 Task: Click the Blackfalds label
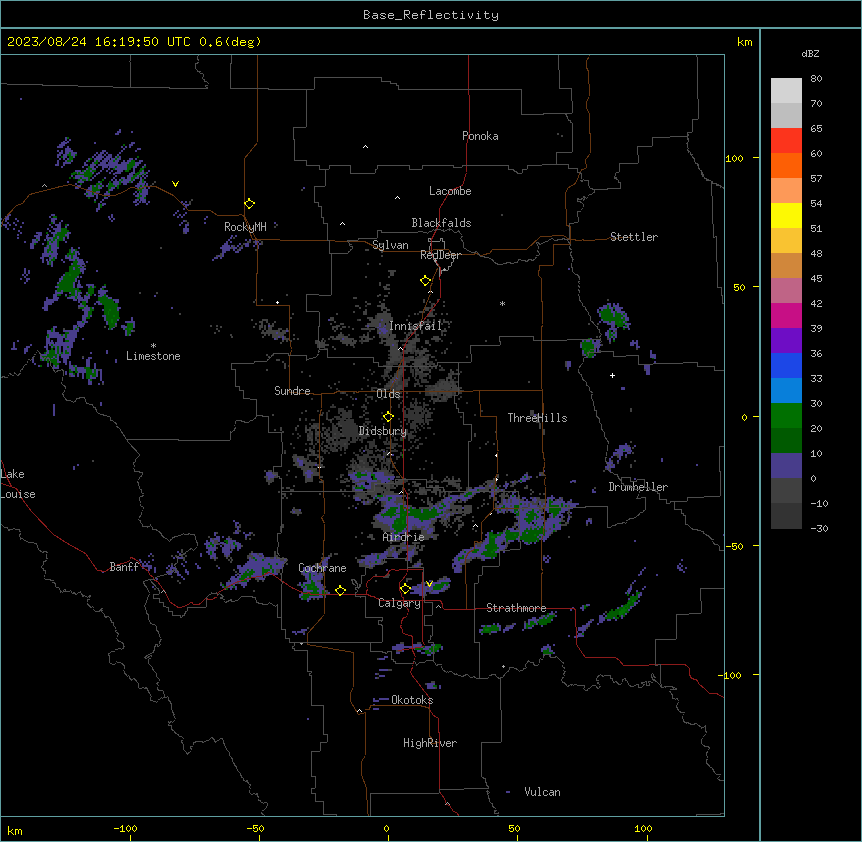(x=441, y=223)
